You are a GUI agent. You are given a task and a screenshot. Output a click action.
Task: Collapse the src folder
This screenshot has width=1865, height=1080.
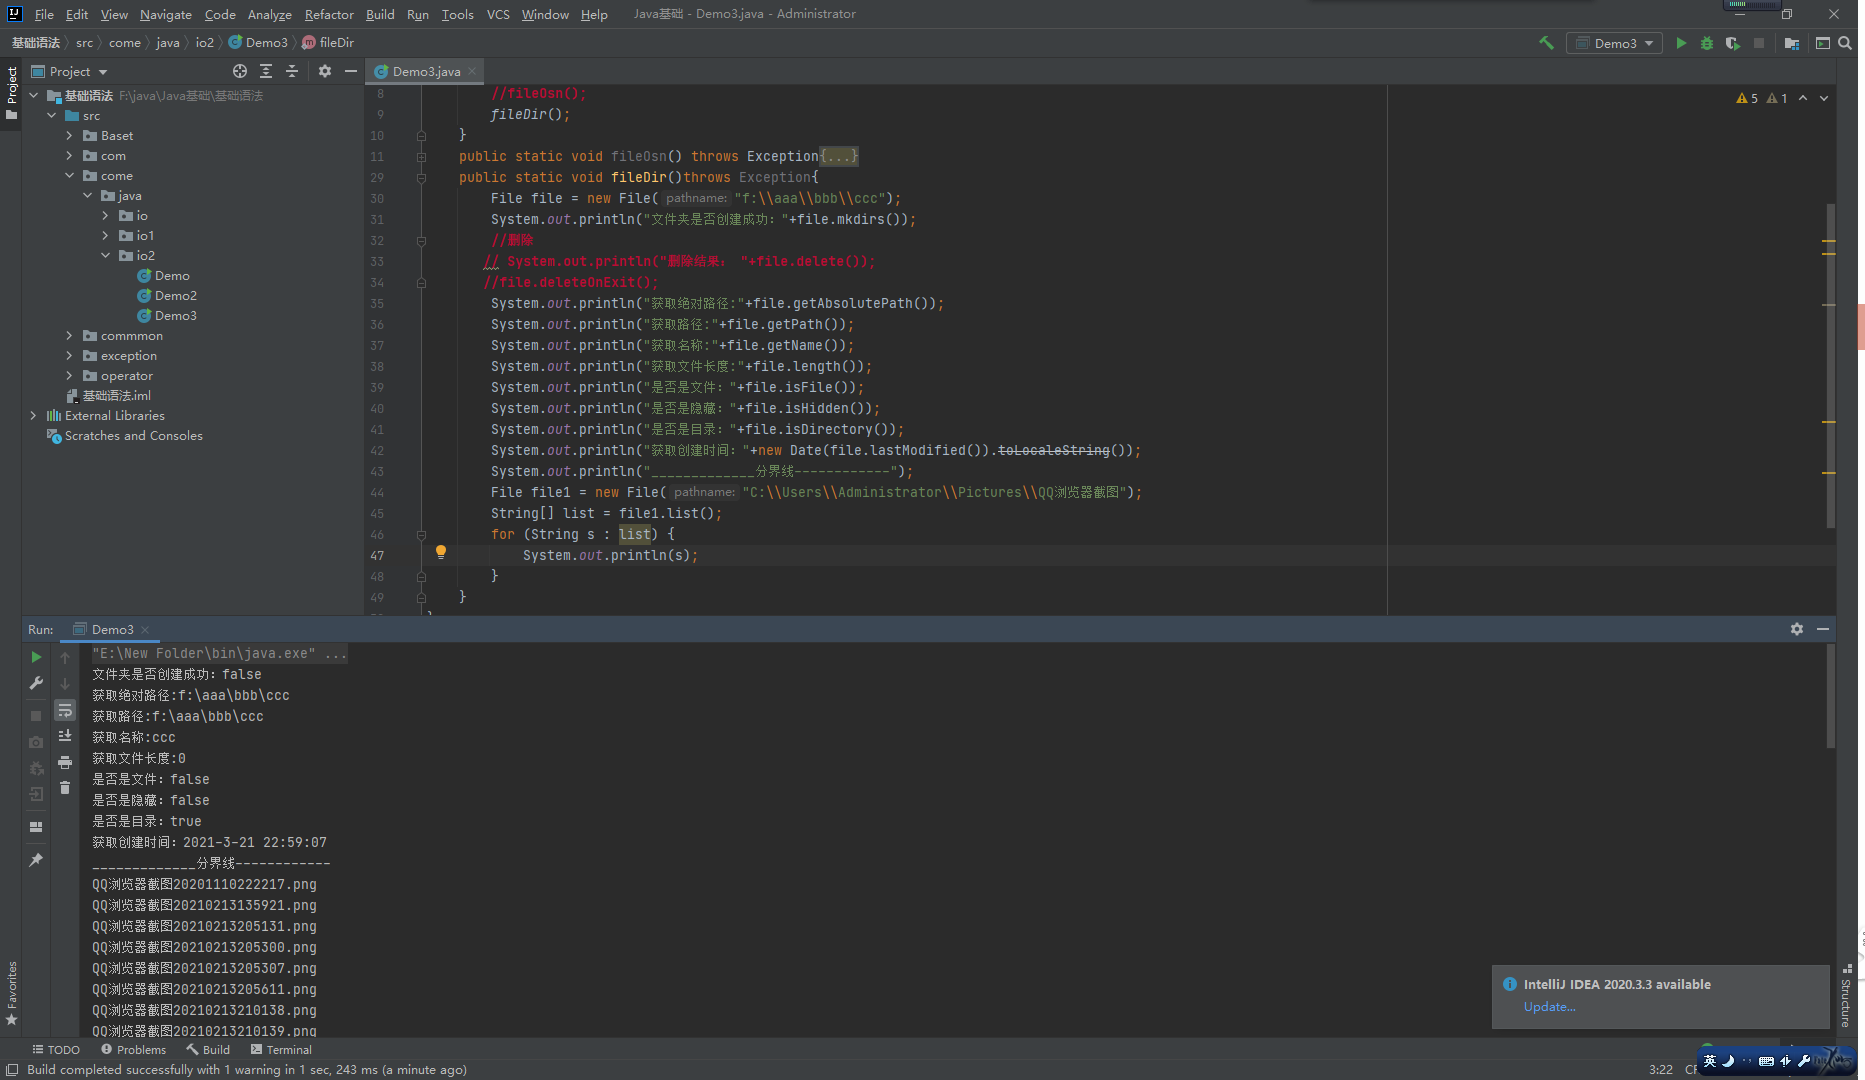pos(52,116)
